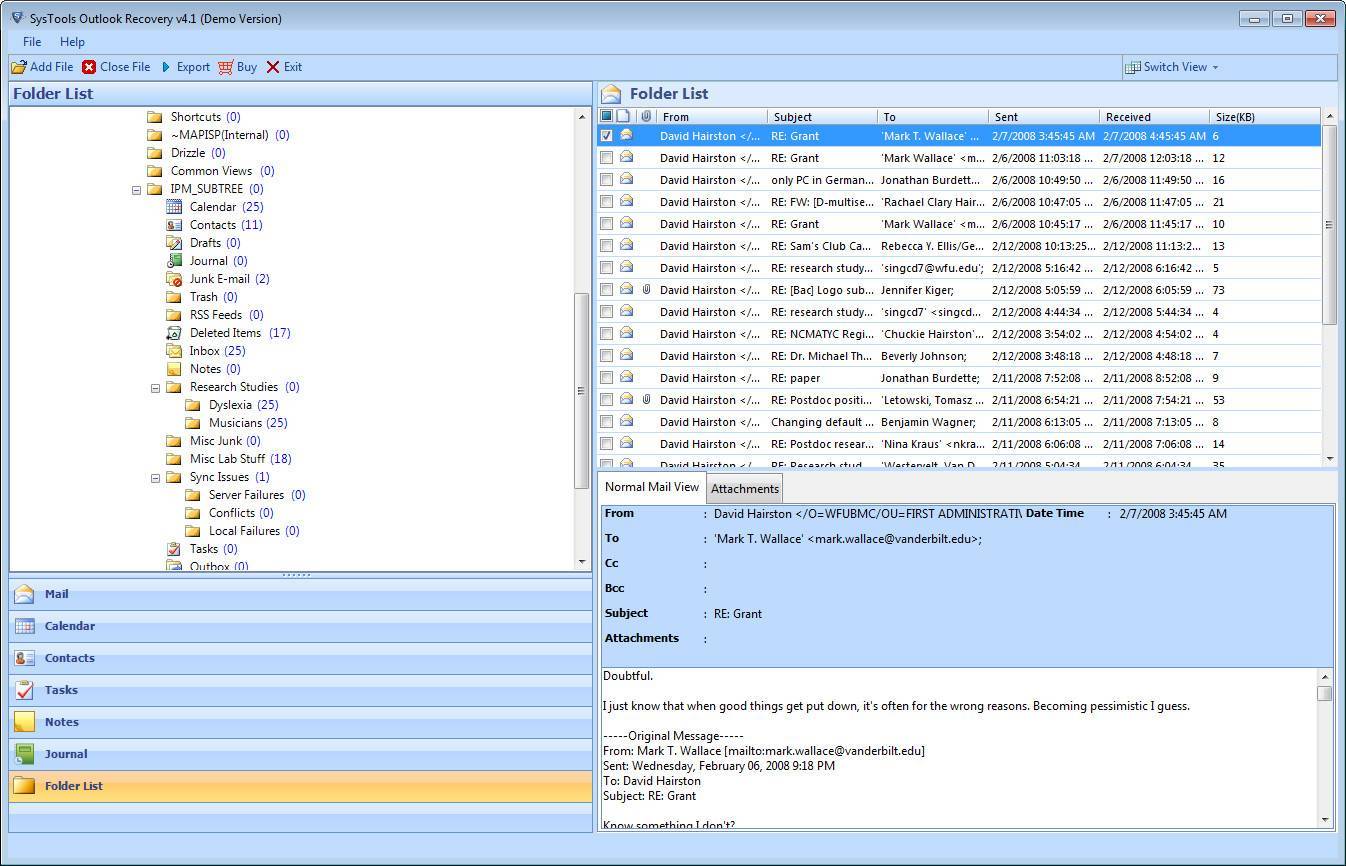This screenshot has width=1346, height=866.
Task: Click the email list vertical scrollbar thumb
Action: [x=1329, y=225]
